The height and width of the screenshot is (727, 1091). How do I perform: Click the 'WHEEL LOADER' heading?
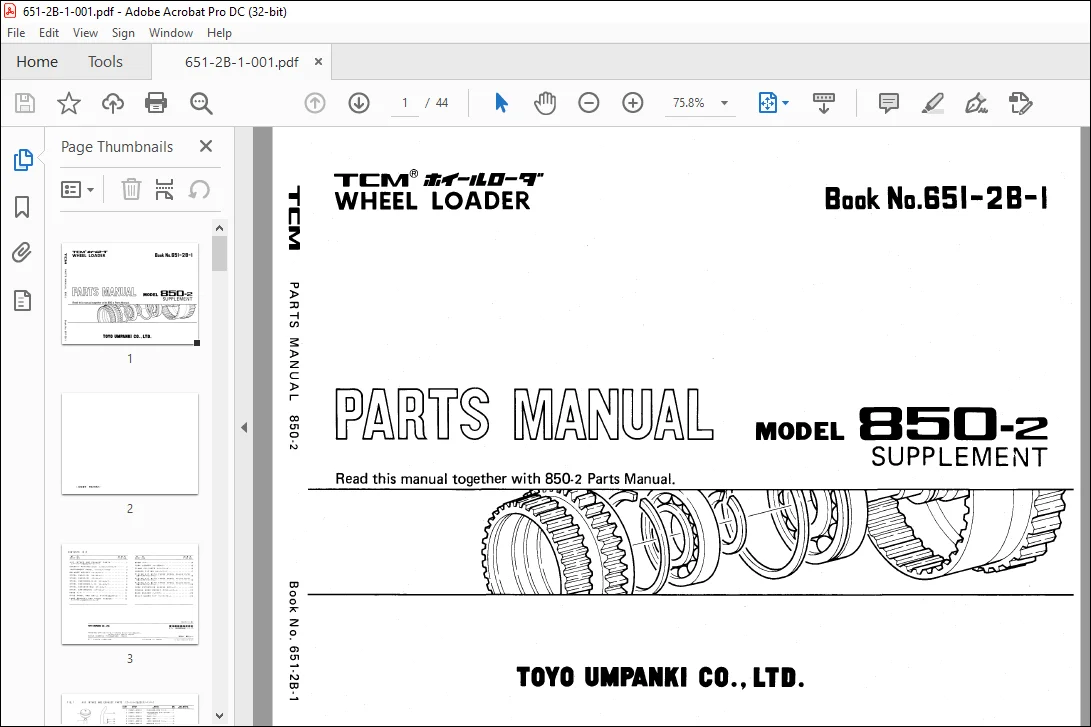(x=432, y=200)
